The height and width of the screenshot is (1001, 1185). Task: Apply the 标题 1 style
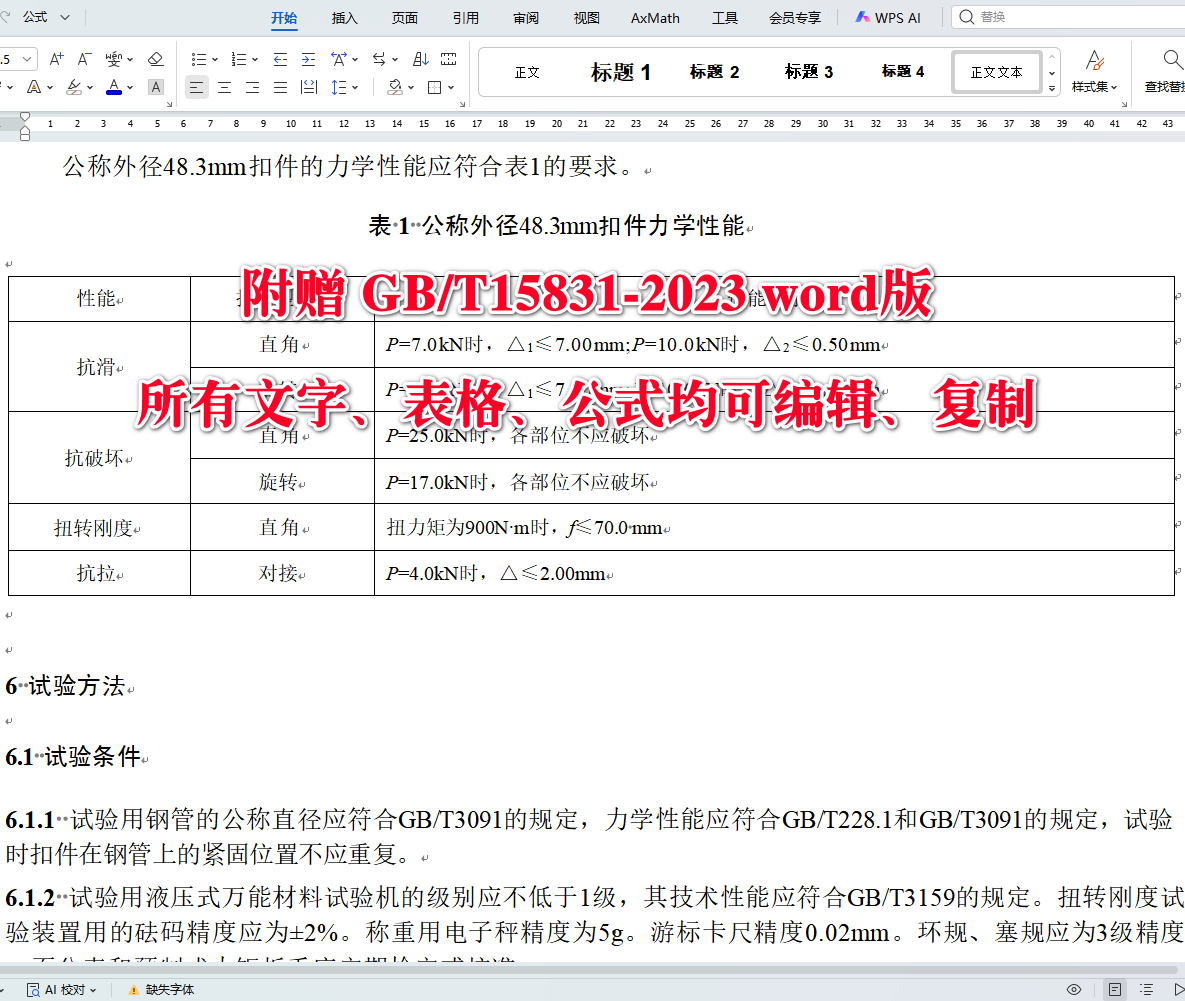tap(621, 71)
